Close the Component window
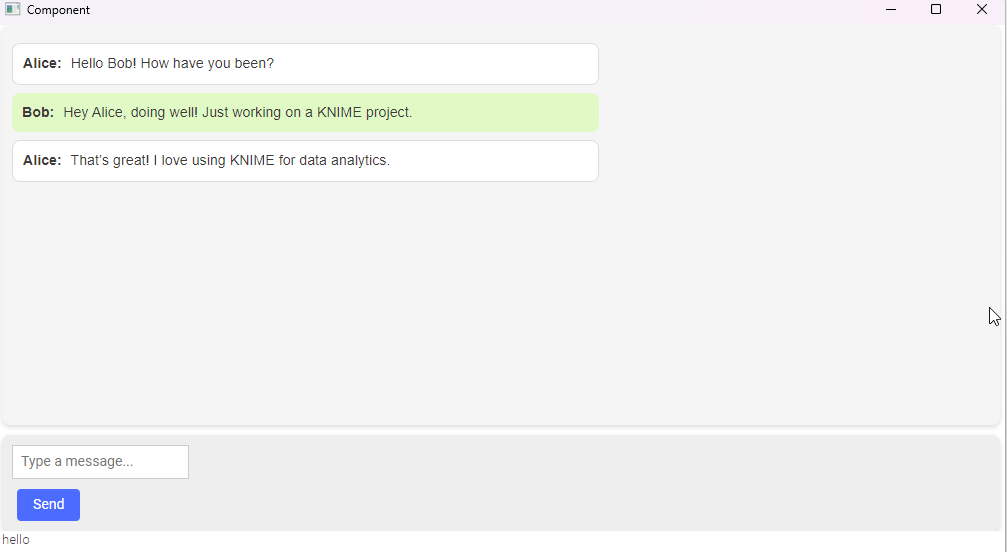This screenshot has width=1007, height=552. (982, 10)
